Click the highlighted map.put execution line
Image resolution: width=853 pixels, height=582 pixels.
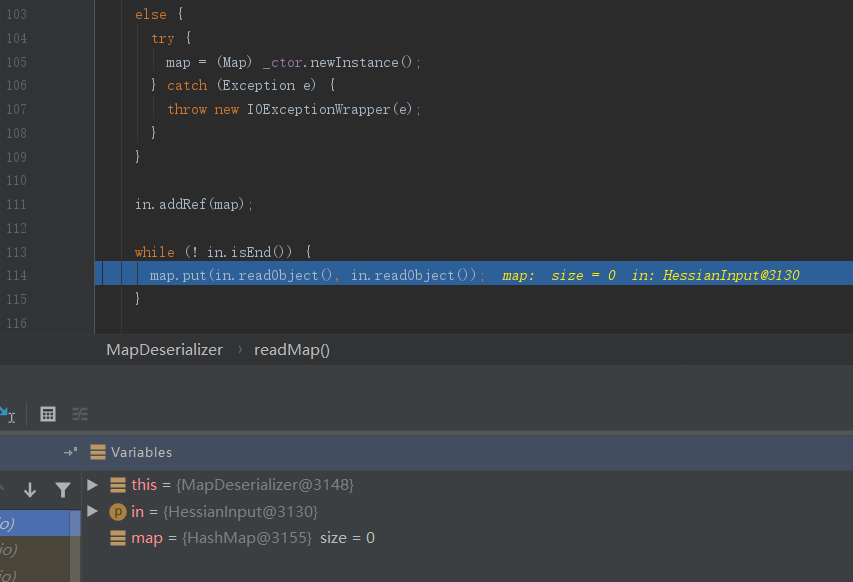click(317, 275)
